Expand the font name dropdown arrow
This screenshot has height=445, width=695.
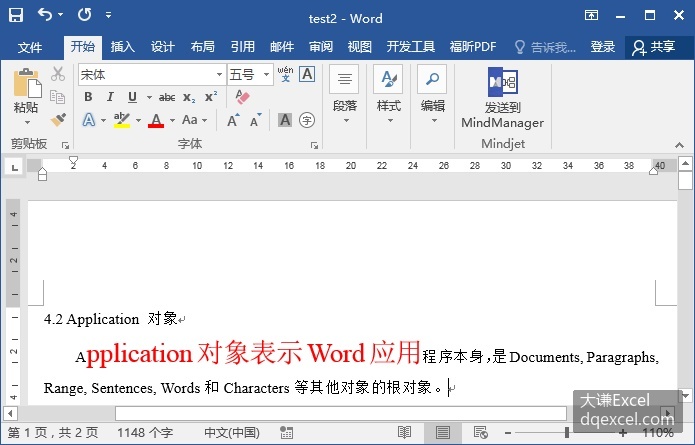[219, 74]
